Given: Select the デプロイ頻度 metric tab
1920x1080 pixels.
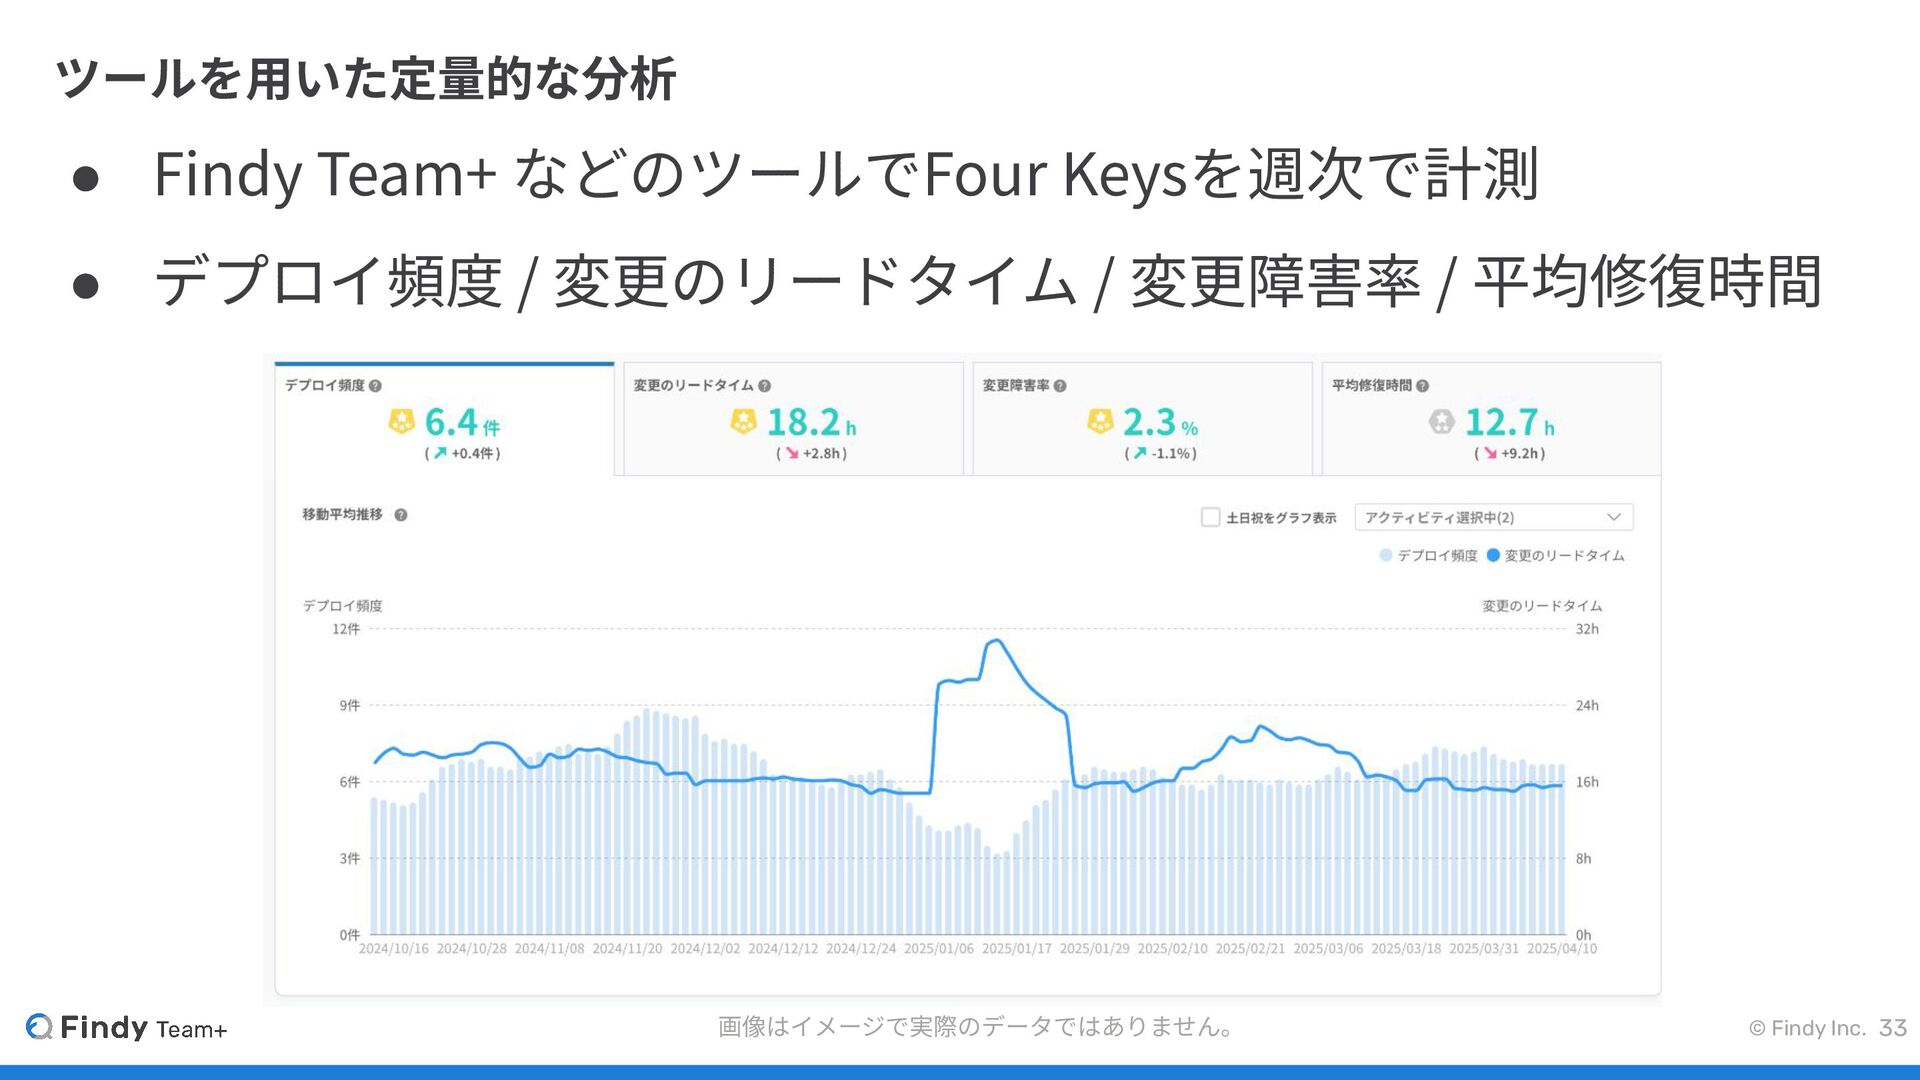Looking at the screenshot, I should [444, 420].
